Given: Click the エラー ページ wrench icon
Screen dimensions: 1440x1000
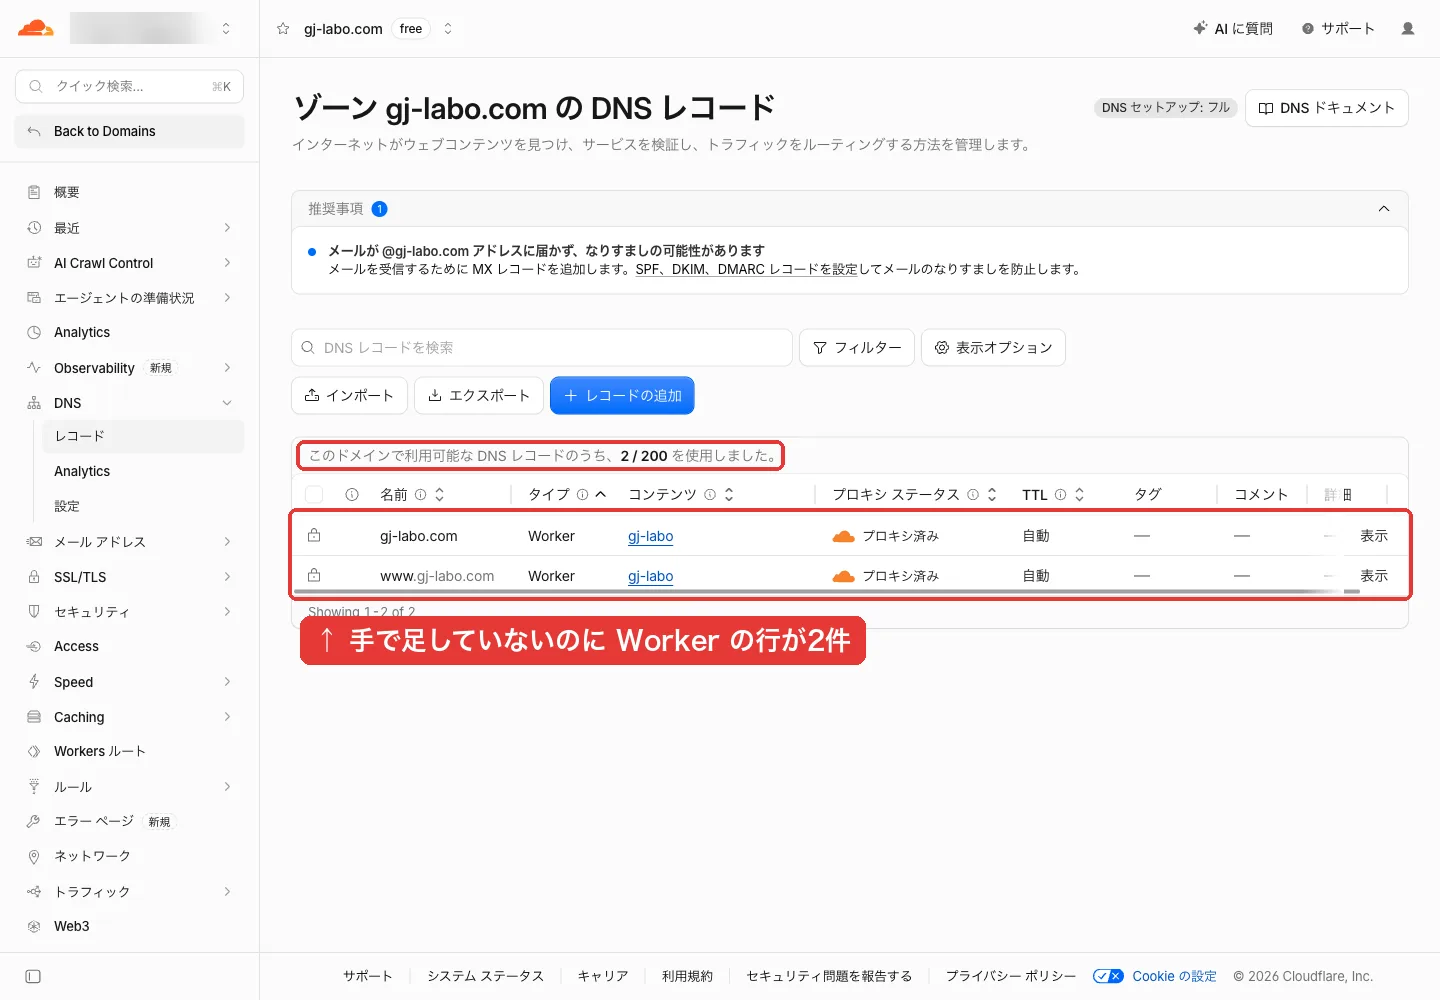Looking at the screenshot, I should point(34,821).
